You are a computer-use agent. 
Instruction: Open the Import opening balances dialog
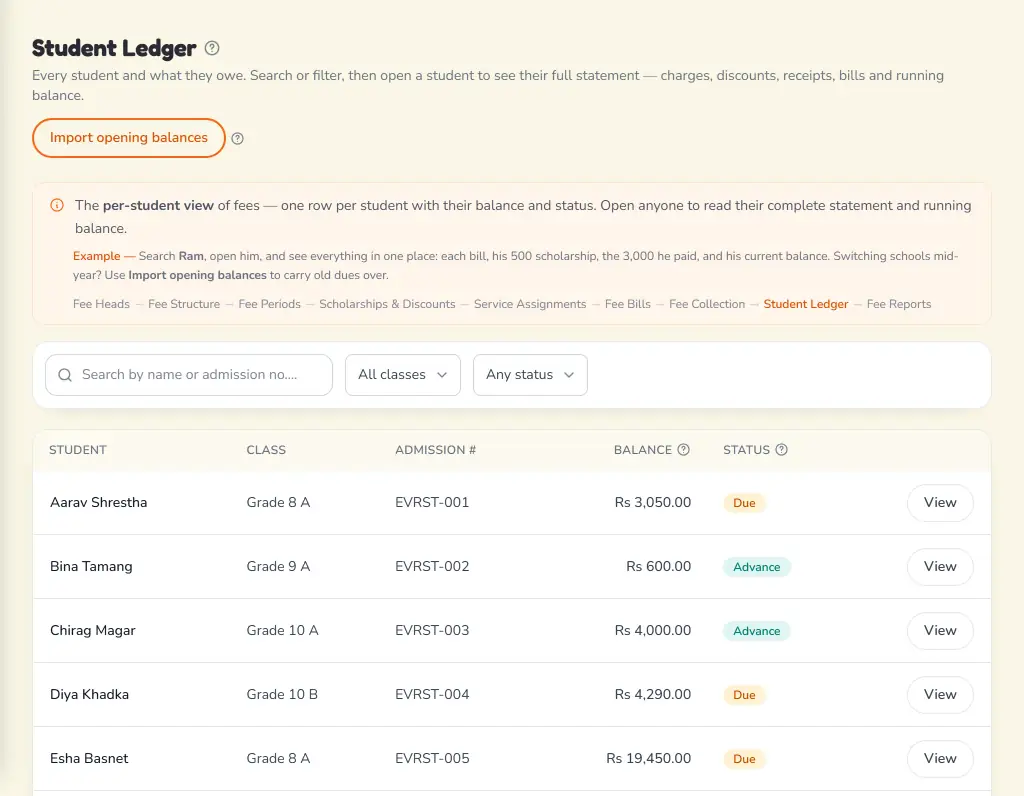[x=129, y=138]
